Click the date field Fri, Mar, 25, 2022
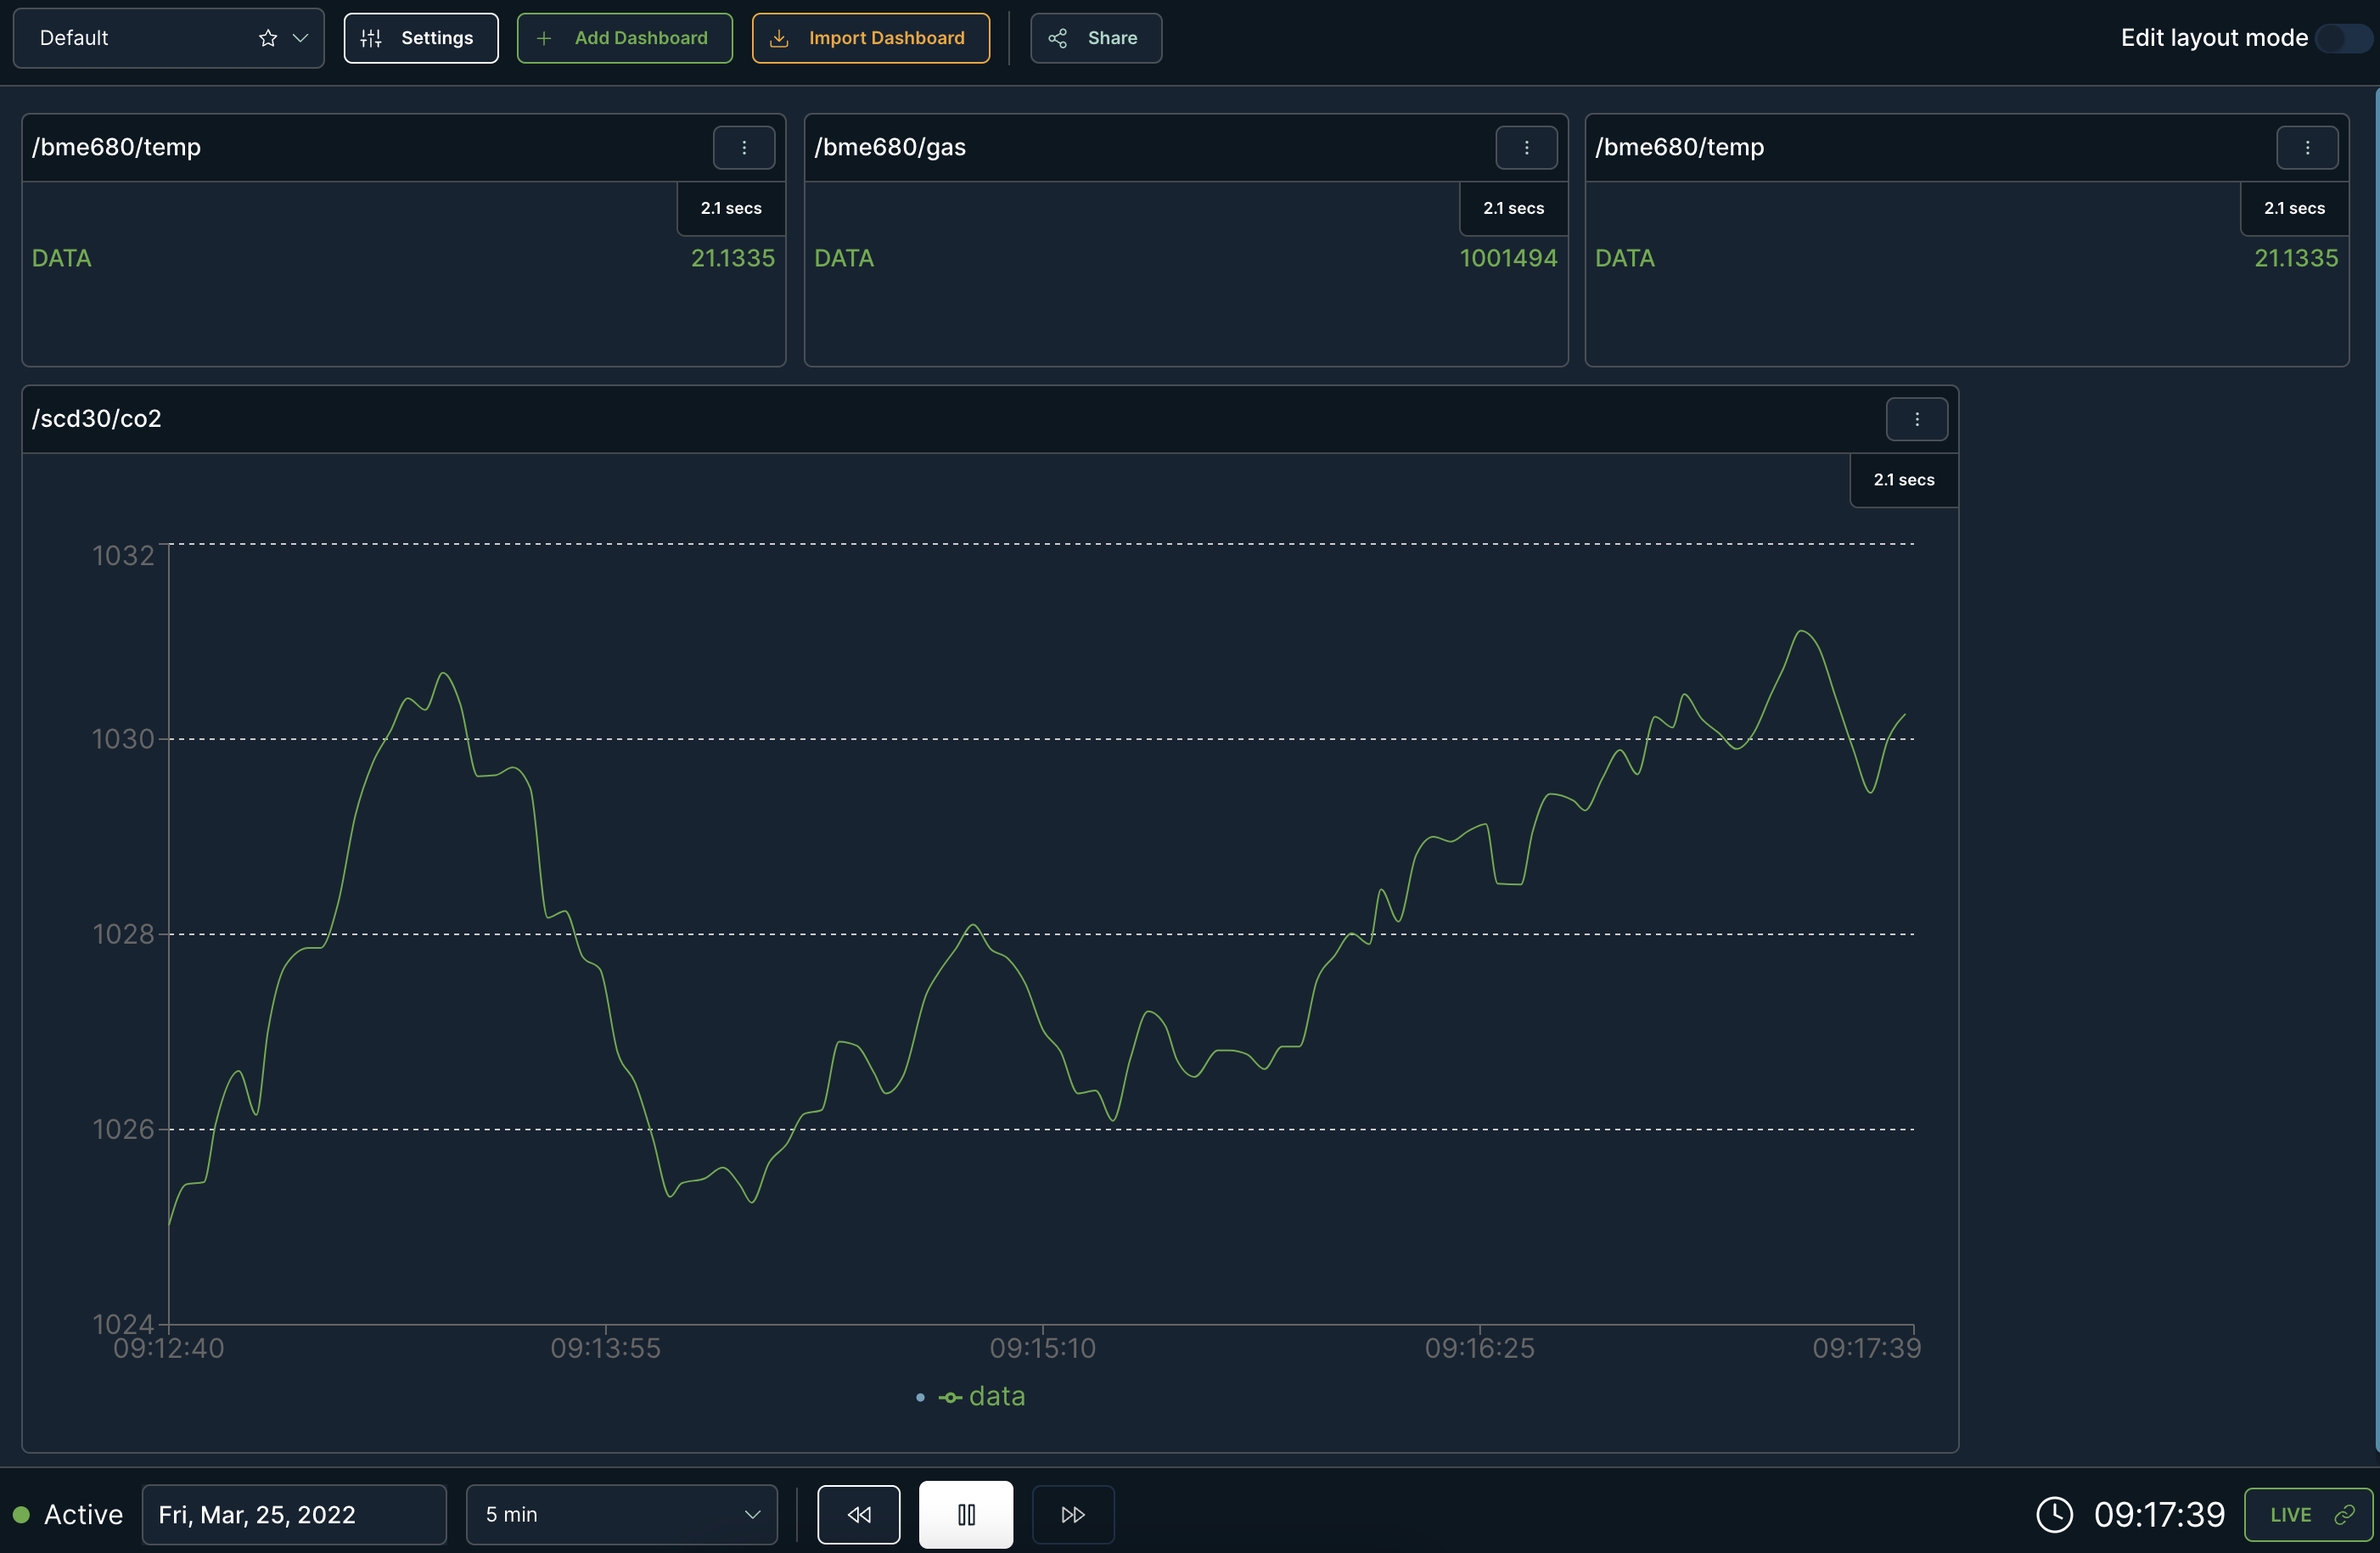This screenshot has height=1553, width=2380. [x=293, y=1514]
